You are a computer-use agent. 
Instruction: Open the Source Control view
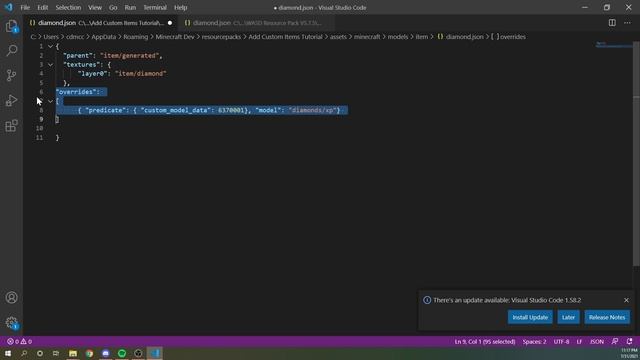(x=11, y=75)
